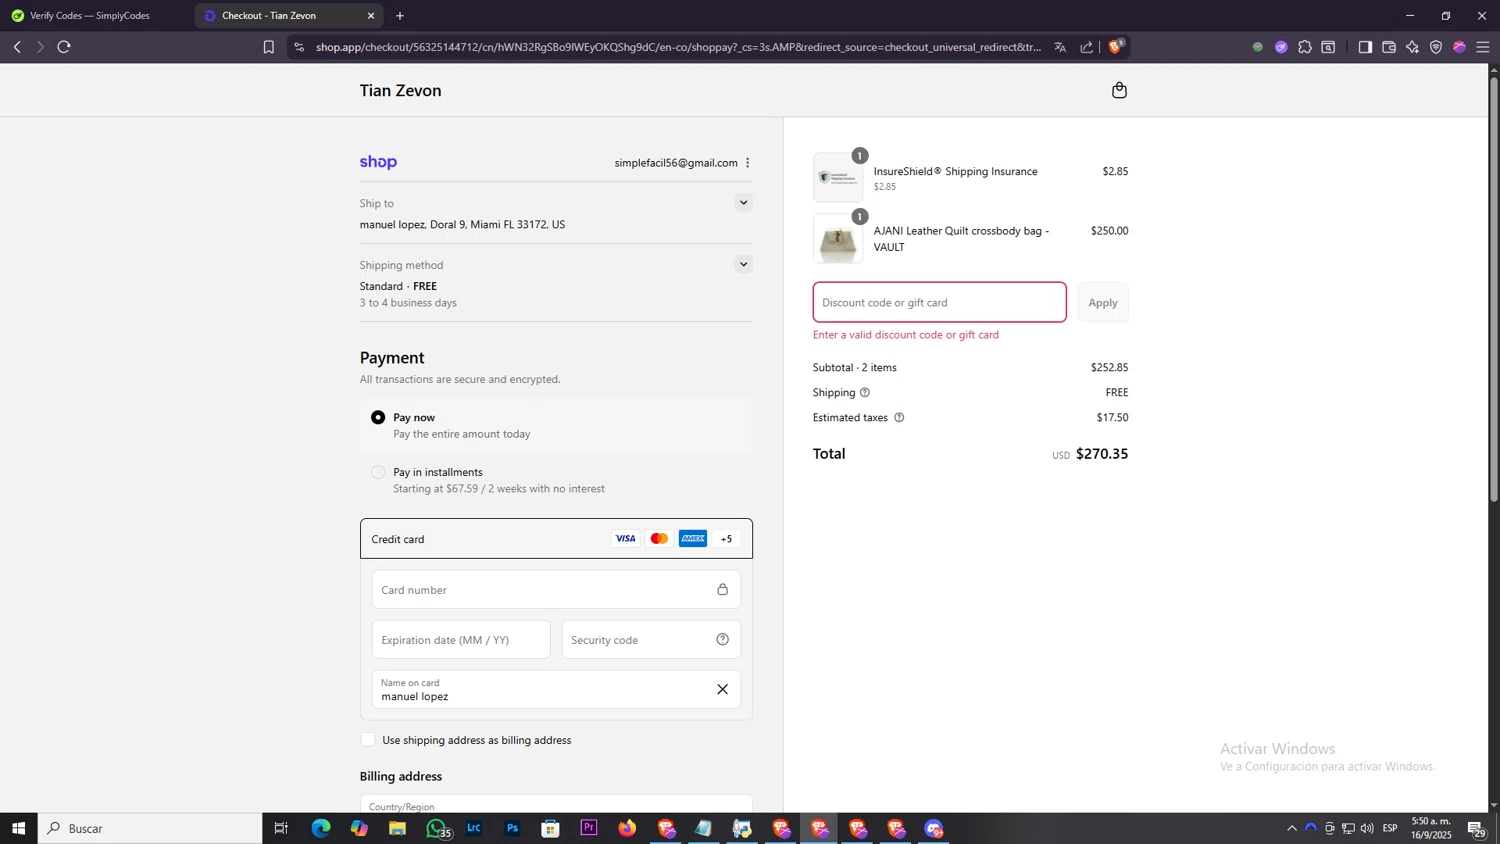Open the Country/Region dropdown
Screen dimensions: 1500x844
[556, 804]
